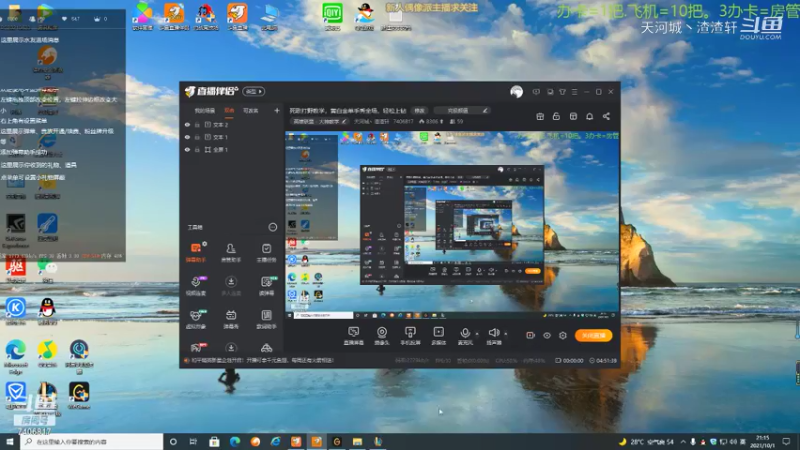Screen dimensions: 800x450
Task: Open the danmaku show TV-shaped tool
Action: 231,318
